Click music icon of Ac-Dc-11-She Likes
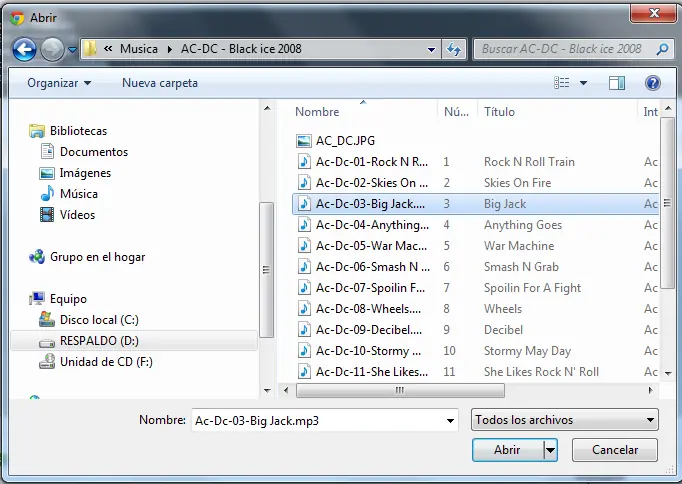This screenshot has height=484, width=682. click(304, 371)
